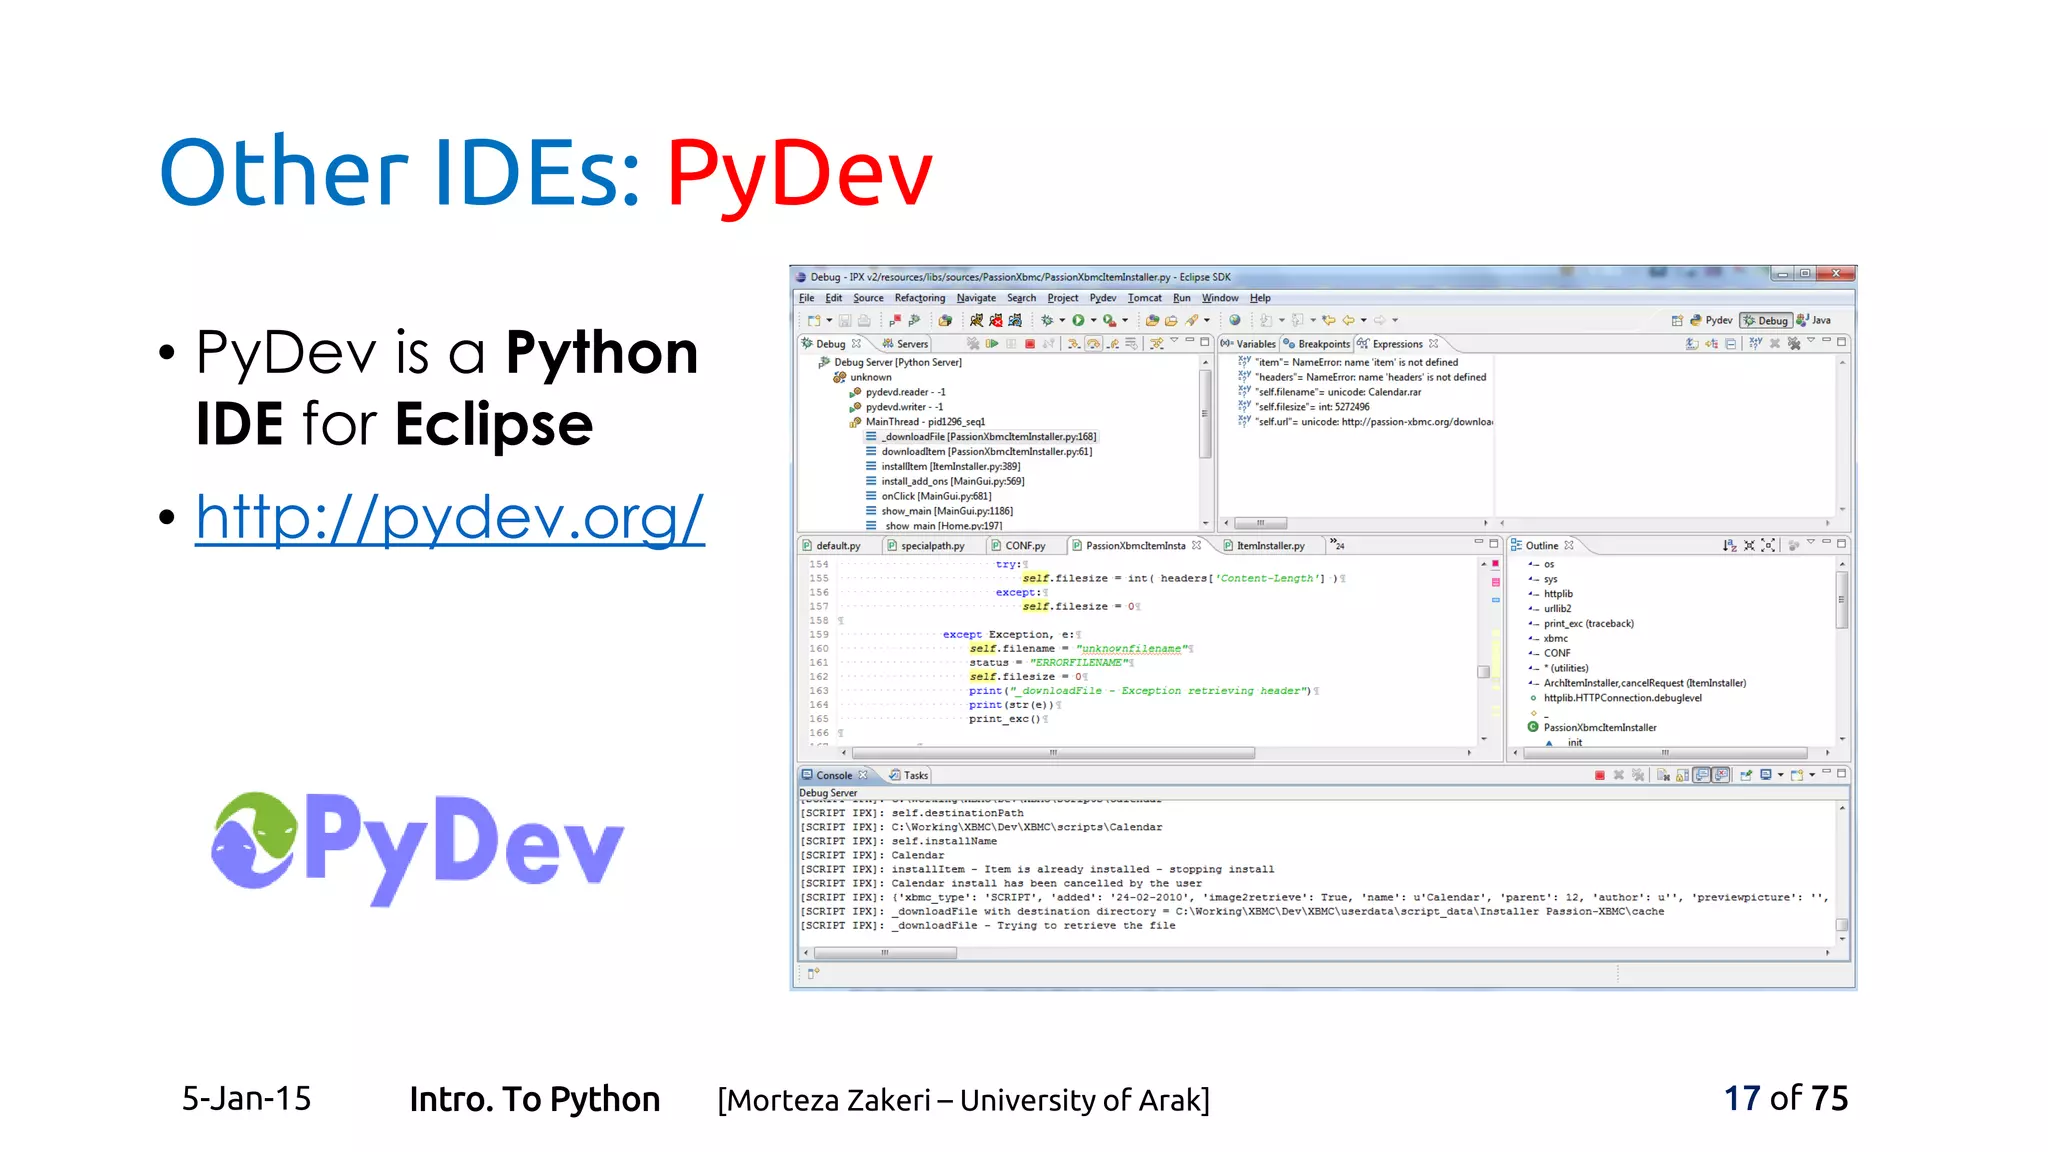Switch to the Tasks tab

click(x=909, y=776)
